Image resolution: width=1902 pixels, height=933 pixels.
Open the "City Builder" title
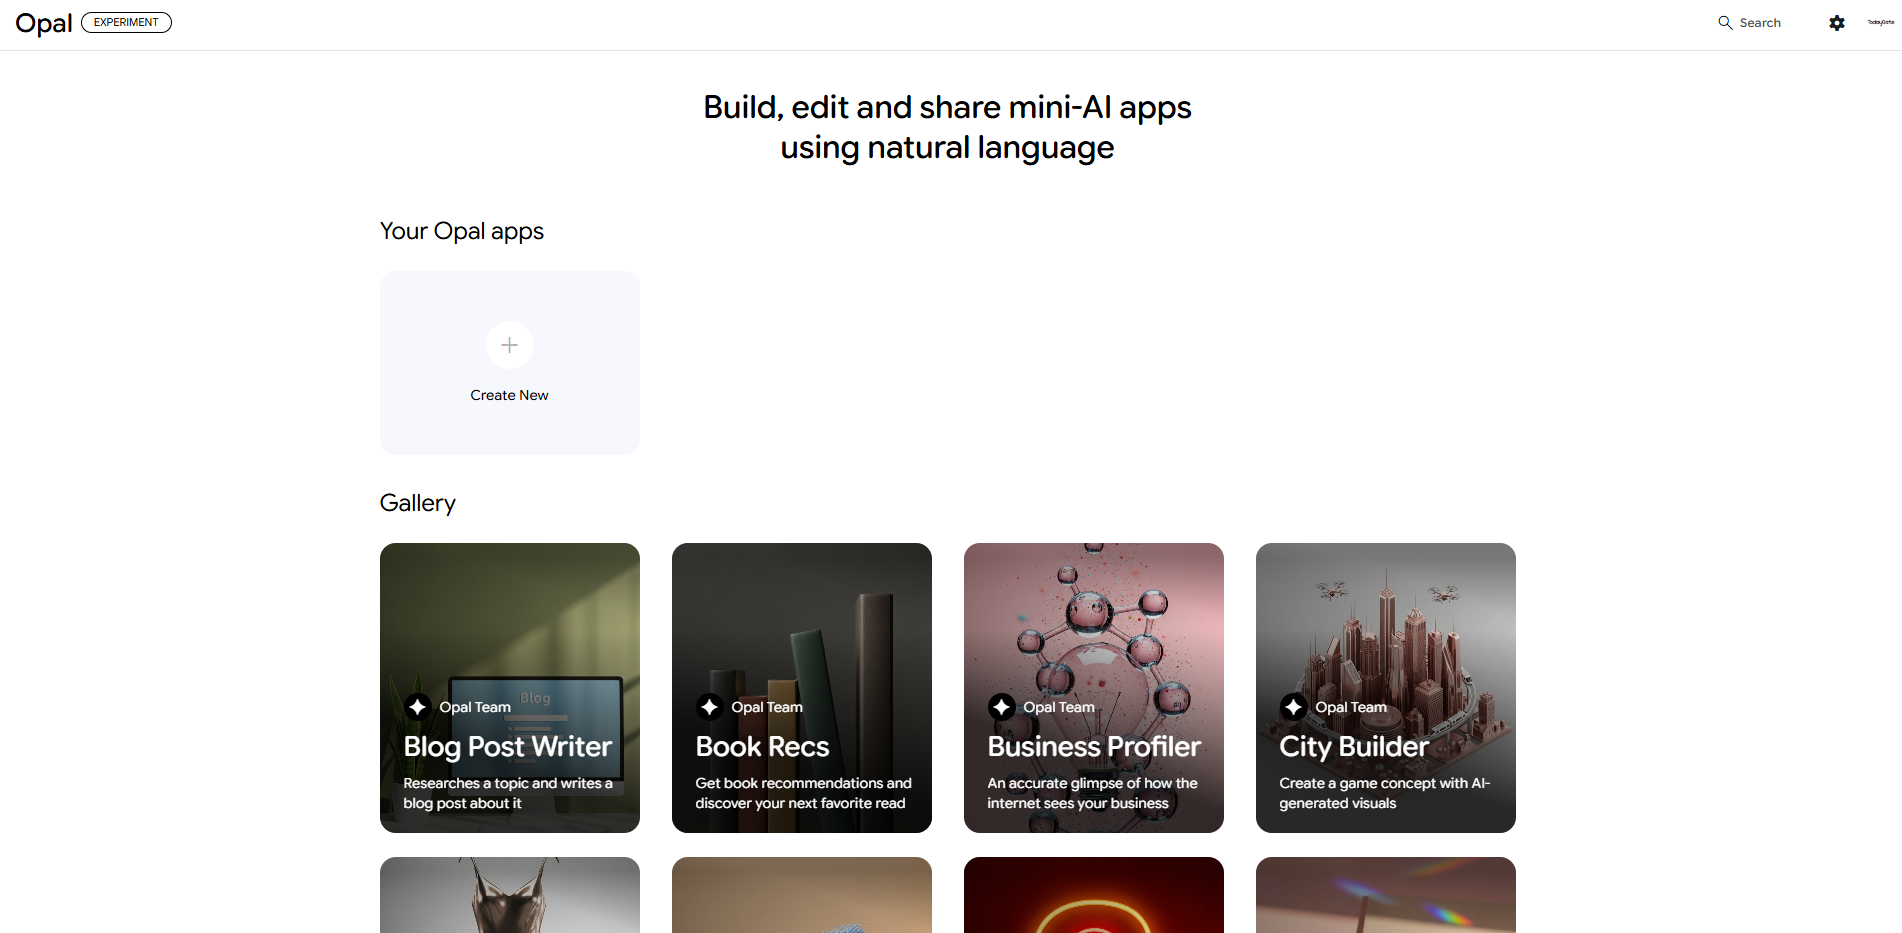(1354, 747)
